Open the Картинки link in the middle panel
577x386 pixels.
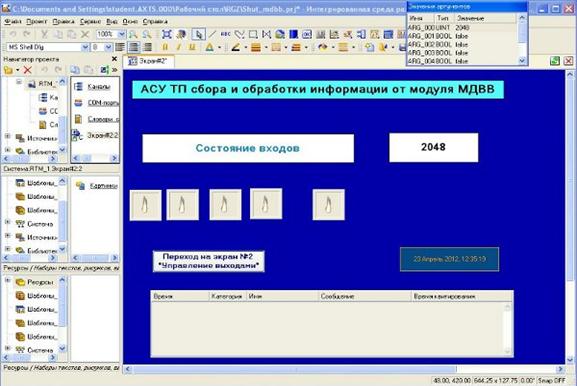pyautogui.click(x=103, y=185)
